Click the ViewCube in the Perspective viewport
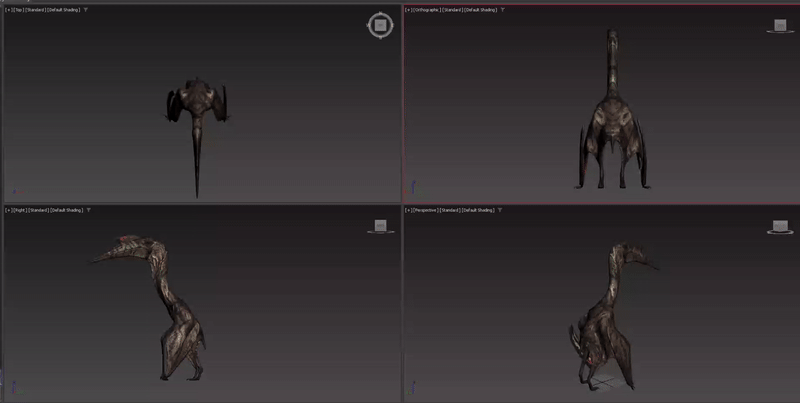 779,226
